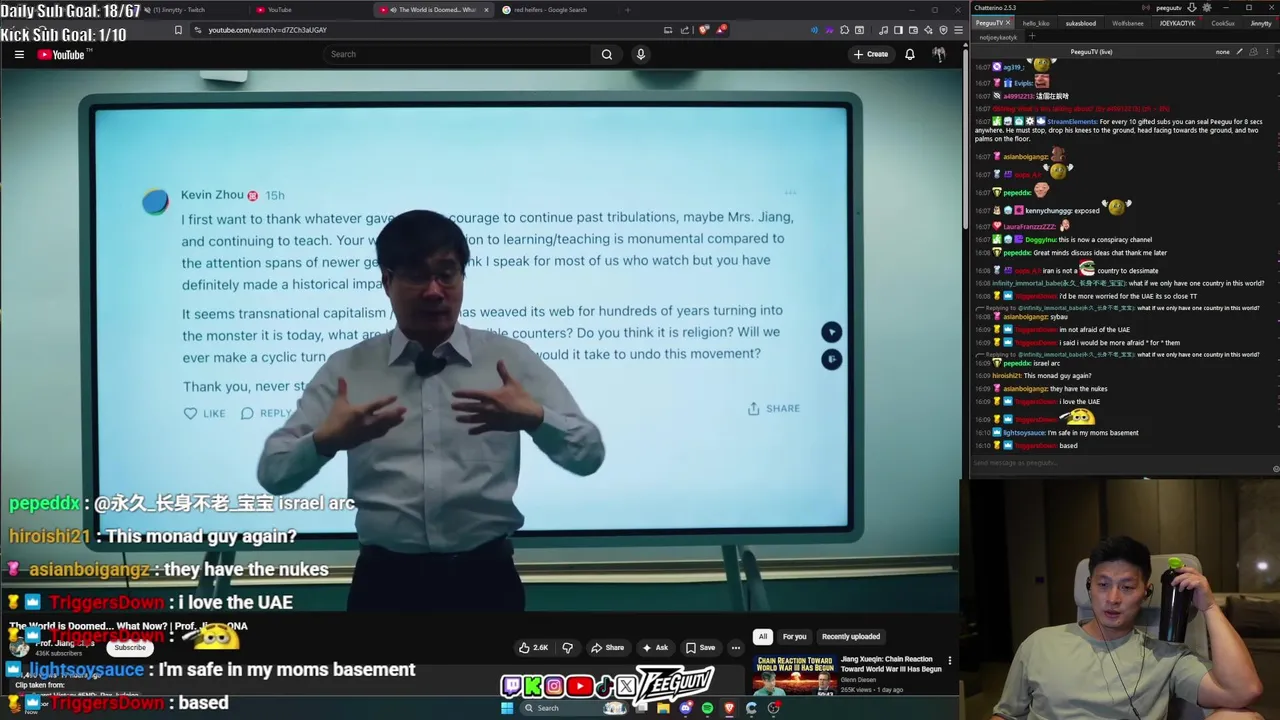Screen dimensions: 1280x720
Task: Select the sukasblood Chatterino tab
Action: tap(1081, 23)
